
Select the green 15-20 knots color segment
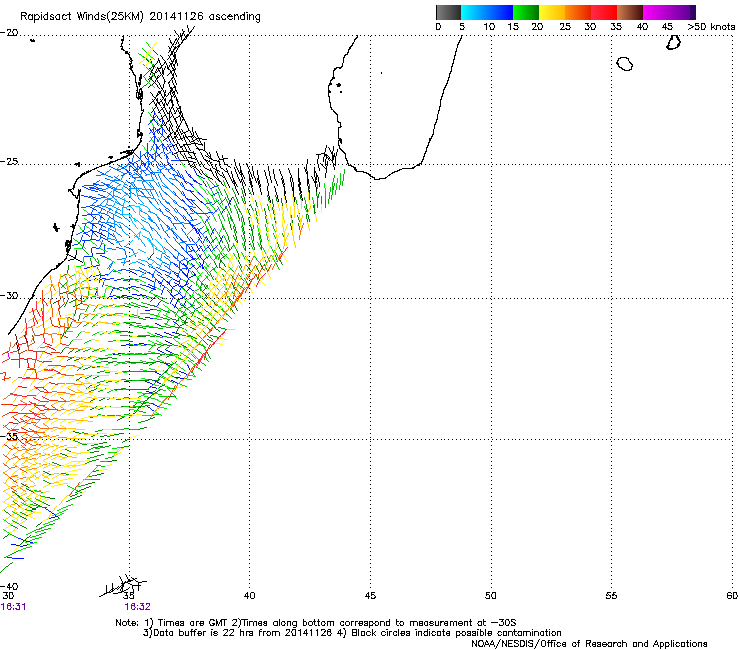(526, 12)
